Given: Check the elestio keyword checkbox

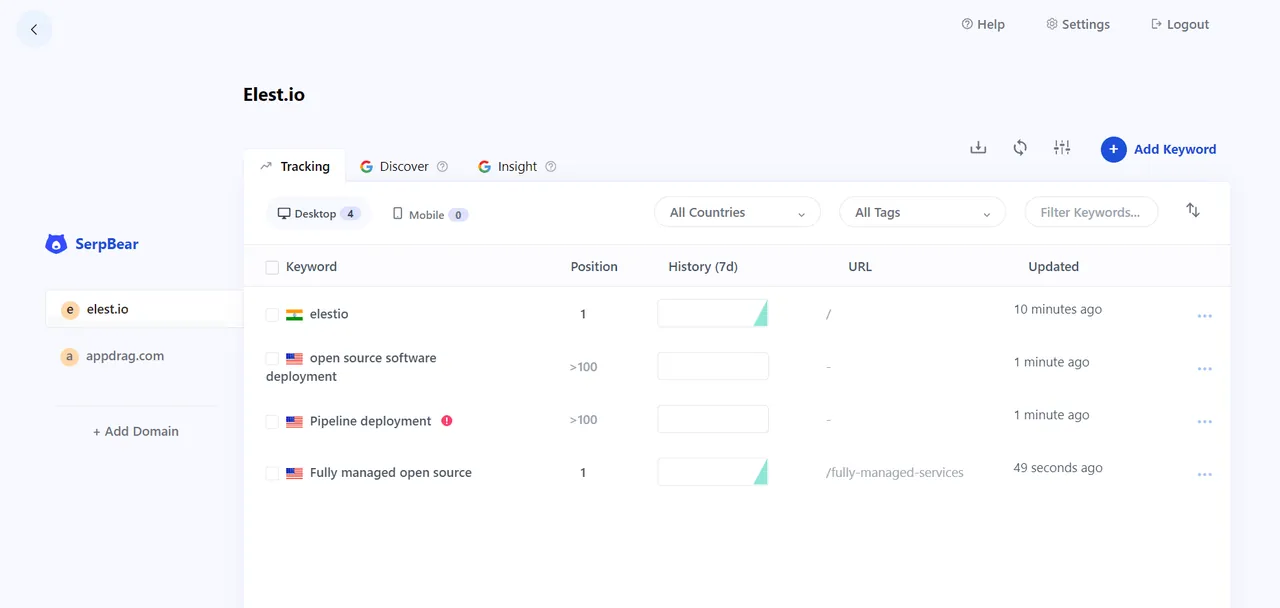Looking at the screenshot, I should (272, 314).
